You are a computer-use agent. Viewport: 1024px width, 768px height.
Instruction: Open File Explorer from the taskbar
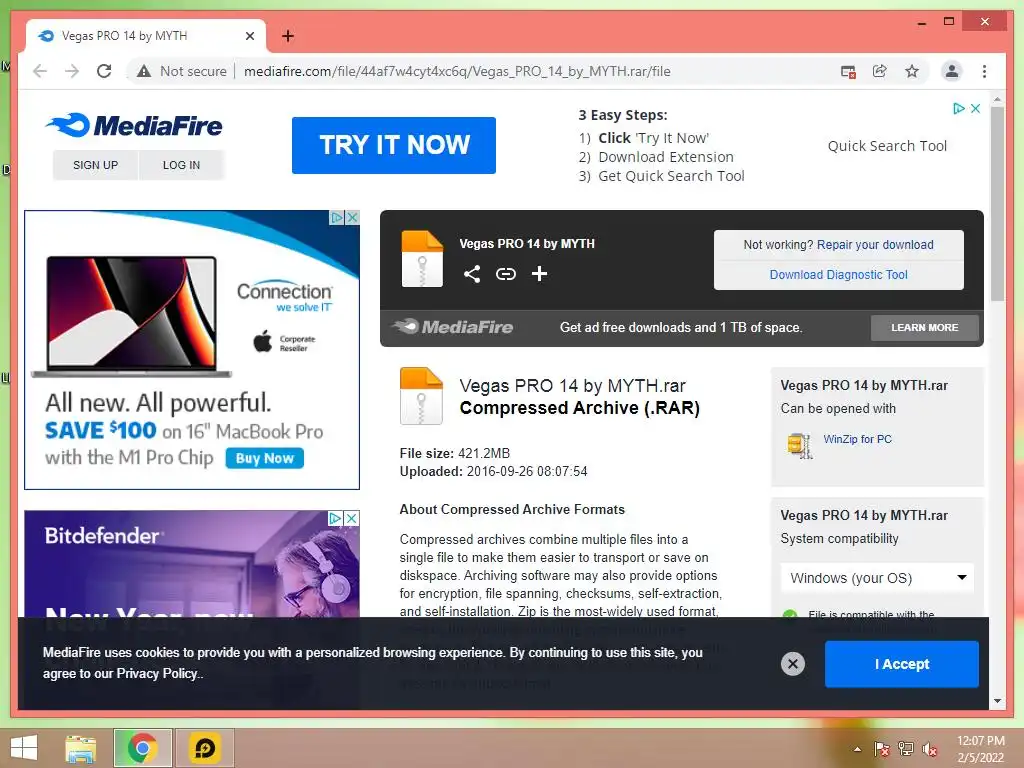(x=81, y=748)
